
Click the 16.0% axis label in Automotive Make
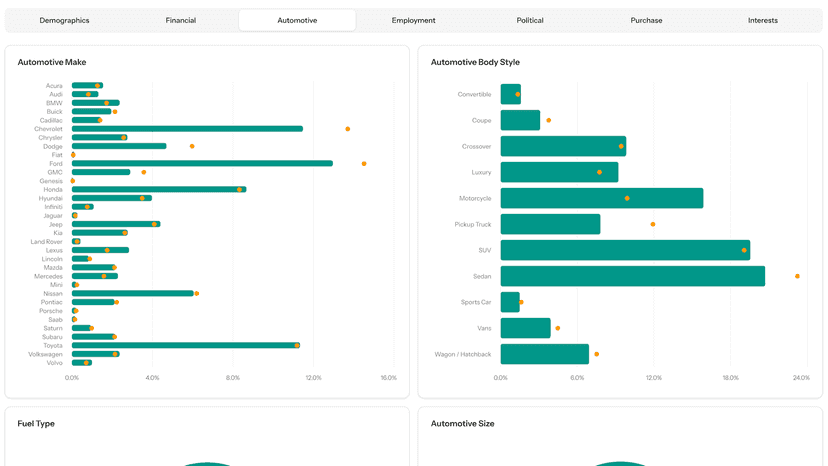[x=389, y=378]
